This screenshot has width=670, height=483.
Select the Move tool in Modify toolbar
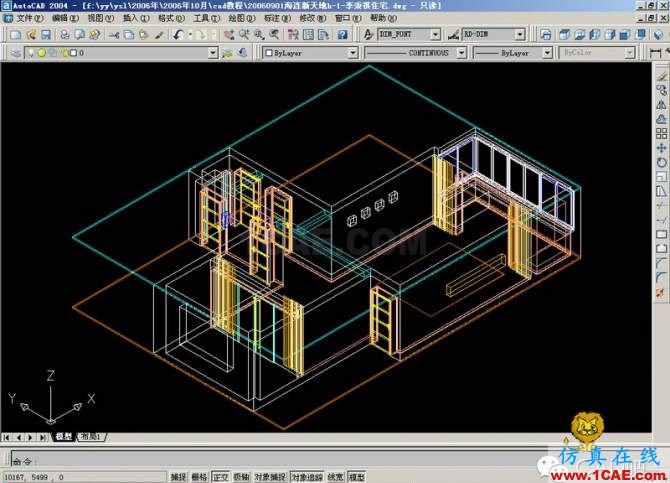click(x=661, y=148)
